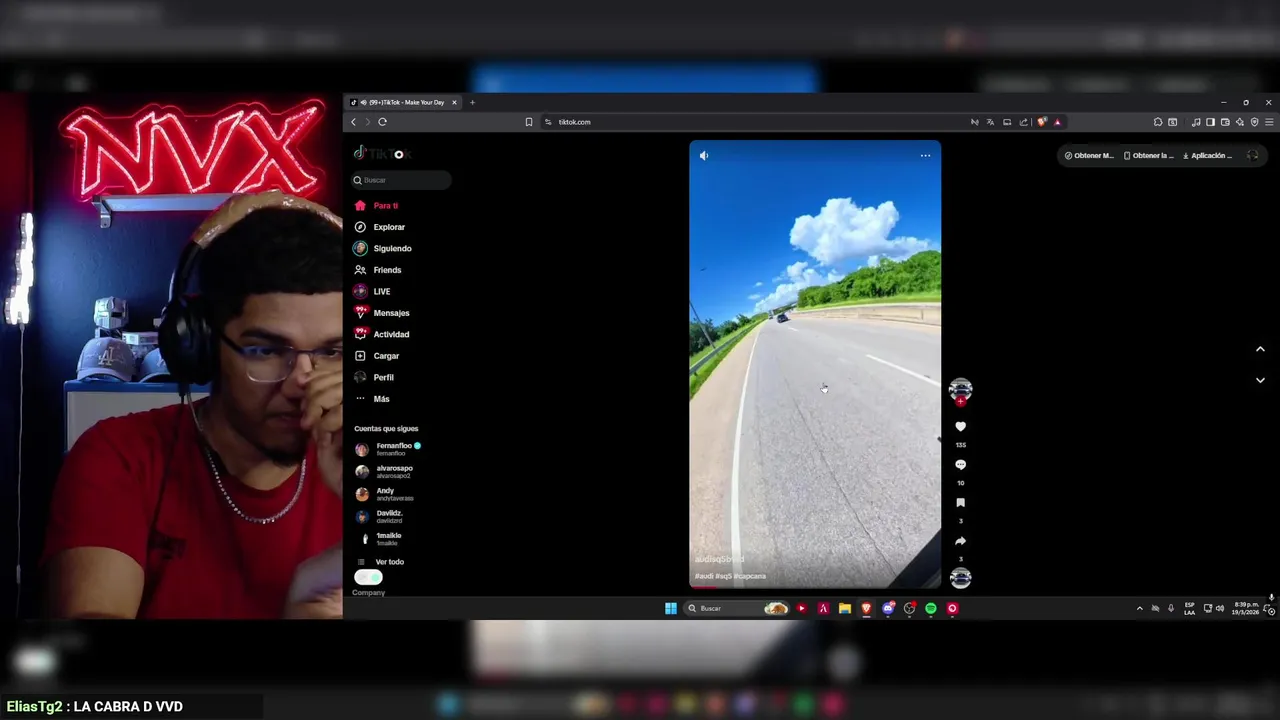
Task: Like the video with heart icon
Action: coord(960,427)
